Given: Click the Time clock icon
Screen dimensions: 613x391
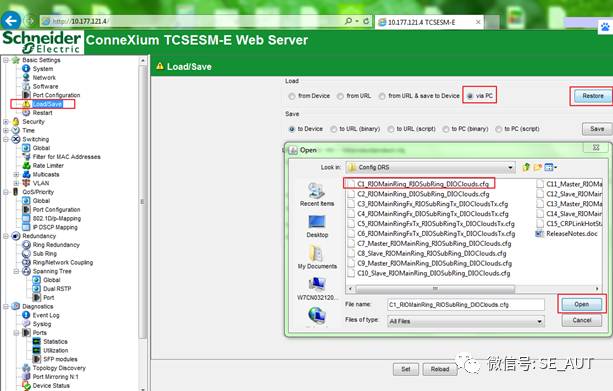Looking at the screenshot, I should pos(16,130).
